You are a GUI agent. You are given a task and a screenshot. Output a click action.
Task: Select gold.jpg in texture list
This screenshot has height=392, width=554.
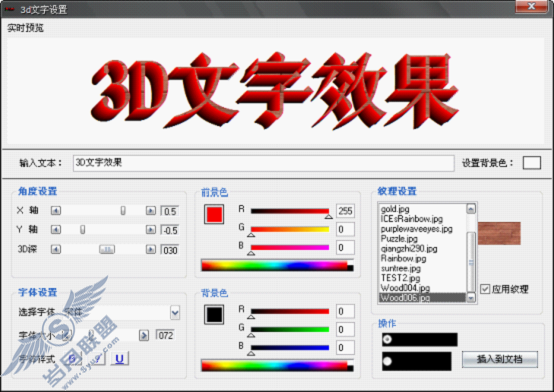click(x=423, y=209)
